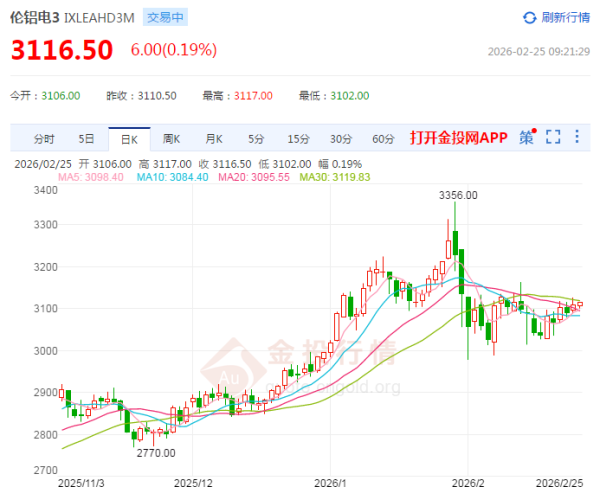Viewport: 600px width, 487px height.
Task: Click the instrument code IXLEAHD3M
Action: 99,18
